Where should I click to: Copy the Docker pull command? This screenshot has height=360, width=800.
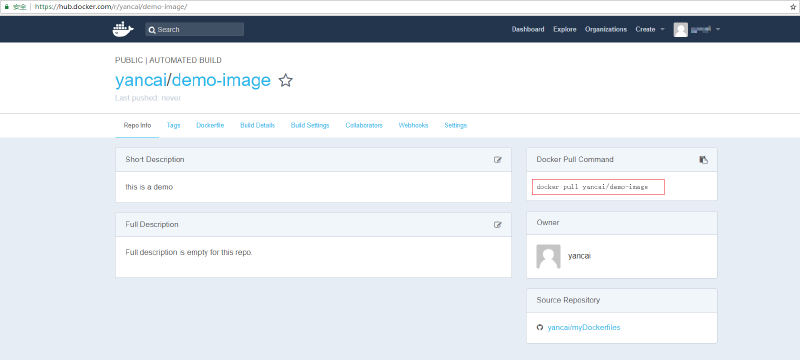pos(704,160)
